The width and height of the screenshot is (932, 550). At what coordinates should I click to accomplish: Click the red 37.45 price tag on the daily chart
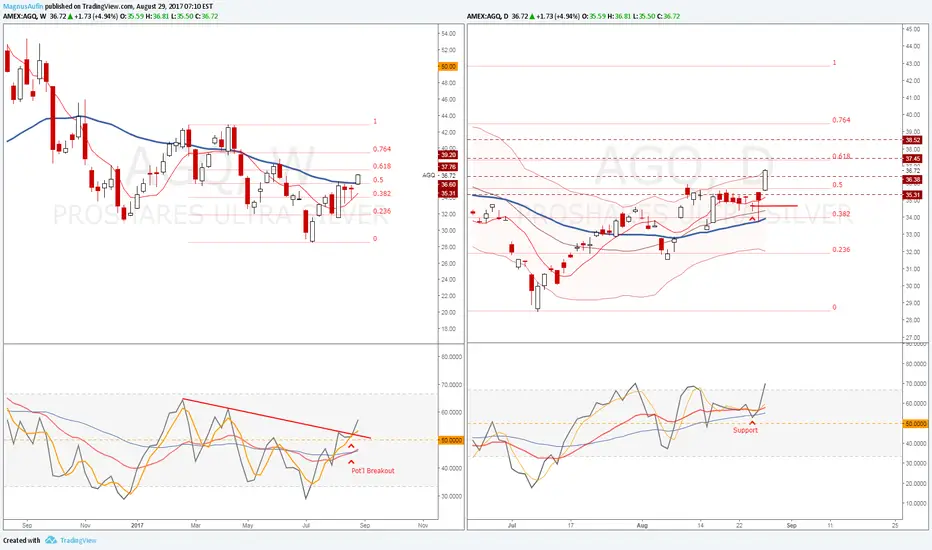pos(912,159)
